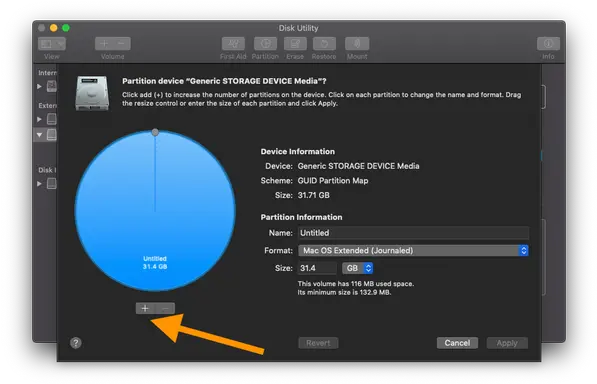Click the Mount toolbar icon
This screenshot has height=384, width=597.
click(357, 44)
